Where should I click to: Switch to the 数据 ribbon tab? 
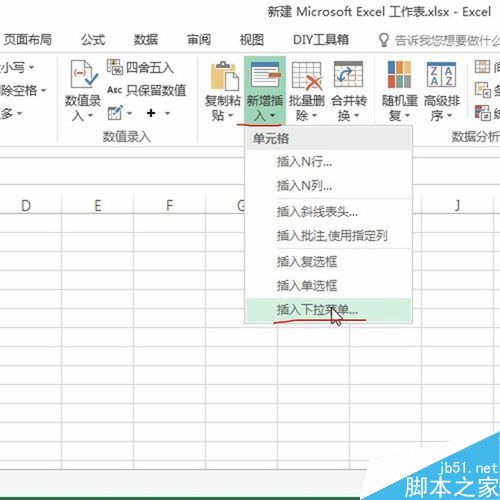[146, 40]
